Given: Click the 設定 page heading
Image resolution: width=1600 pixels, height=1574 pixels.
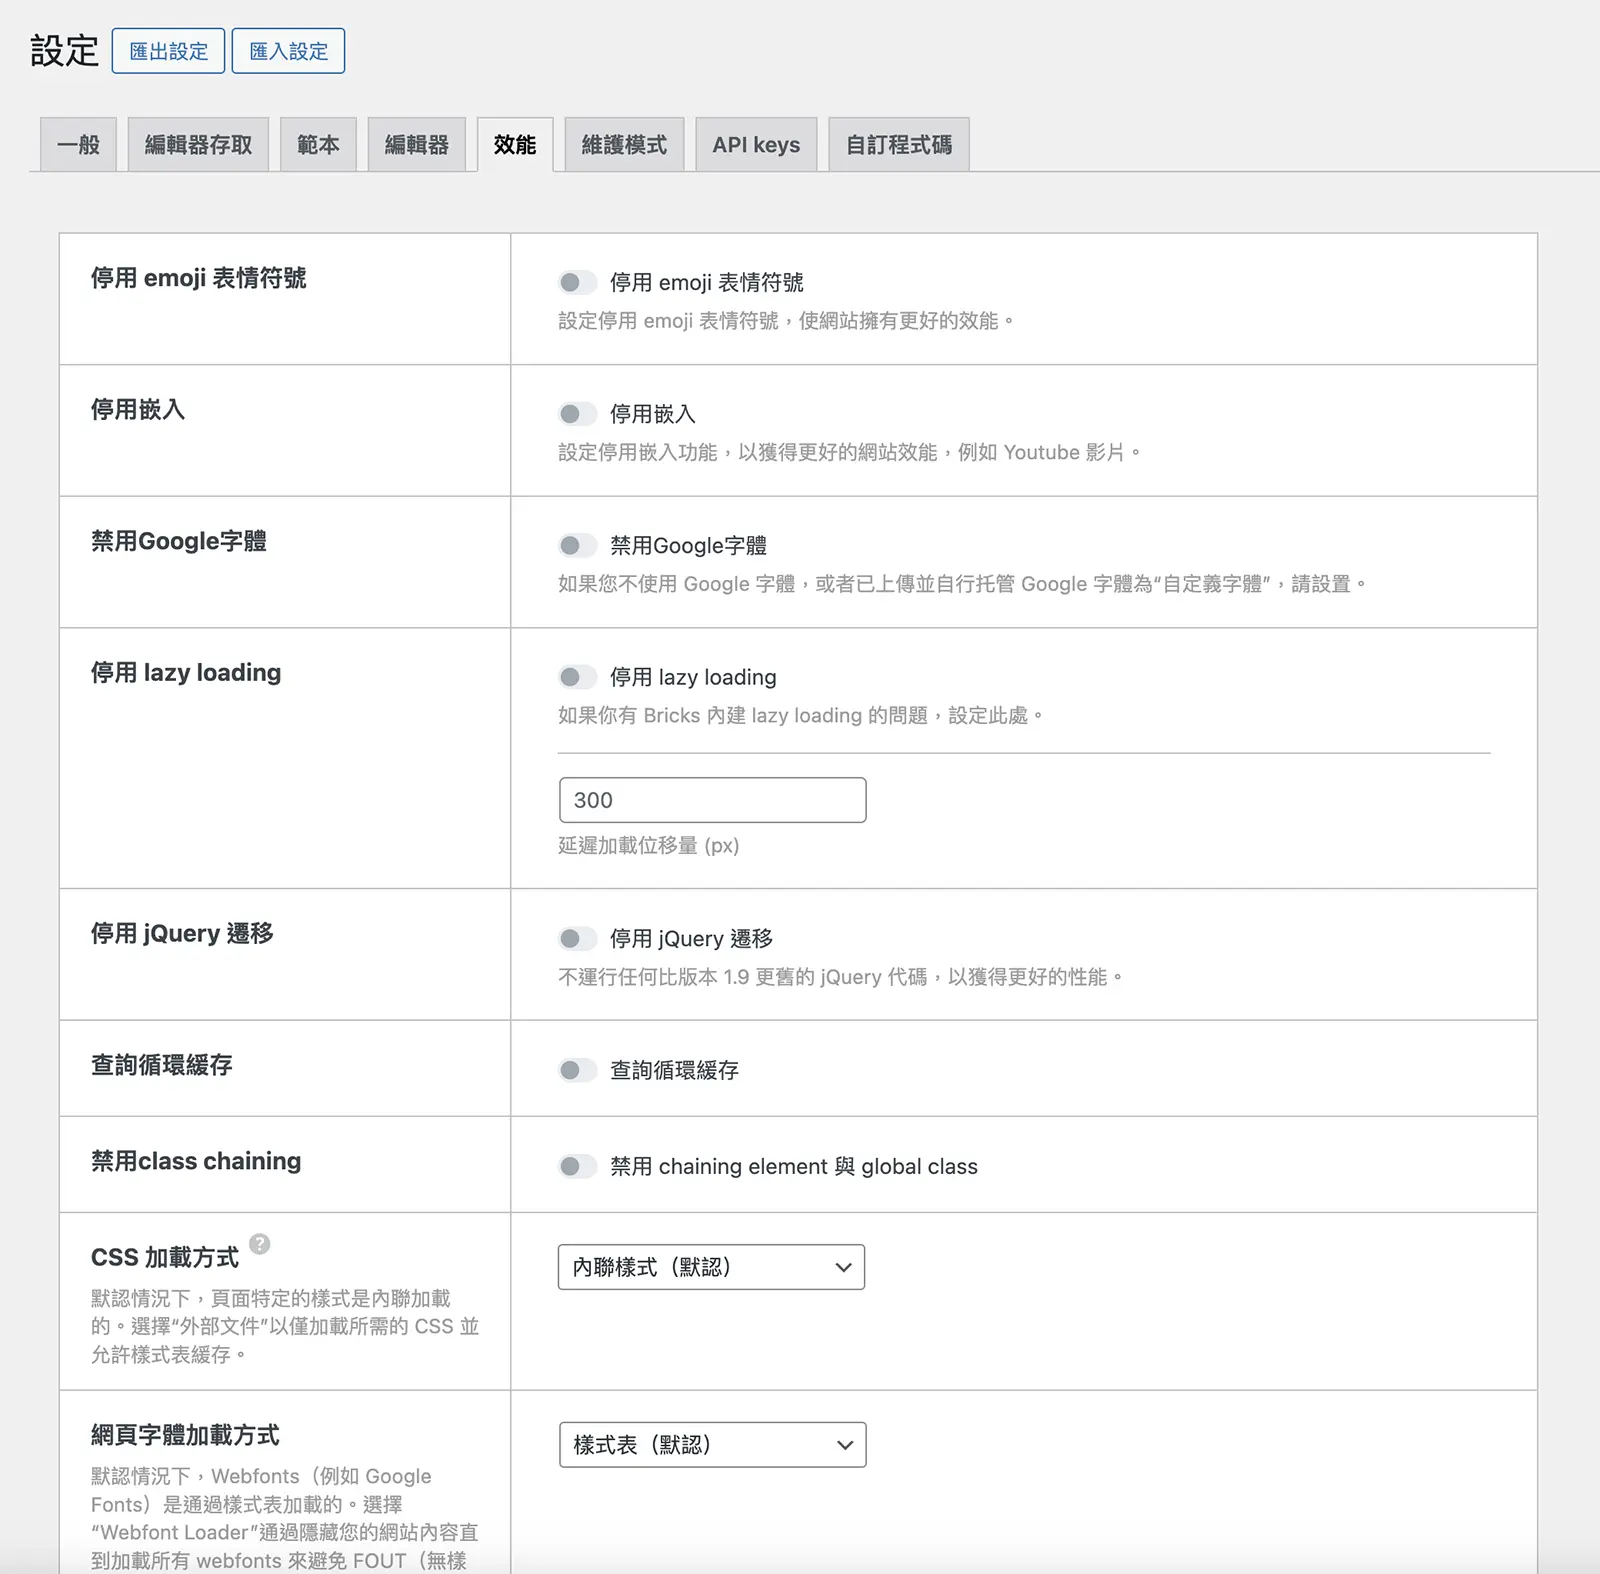Looking at the screenshot, I should tap(65, 51).
